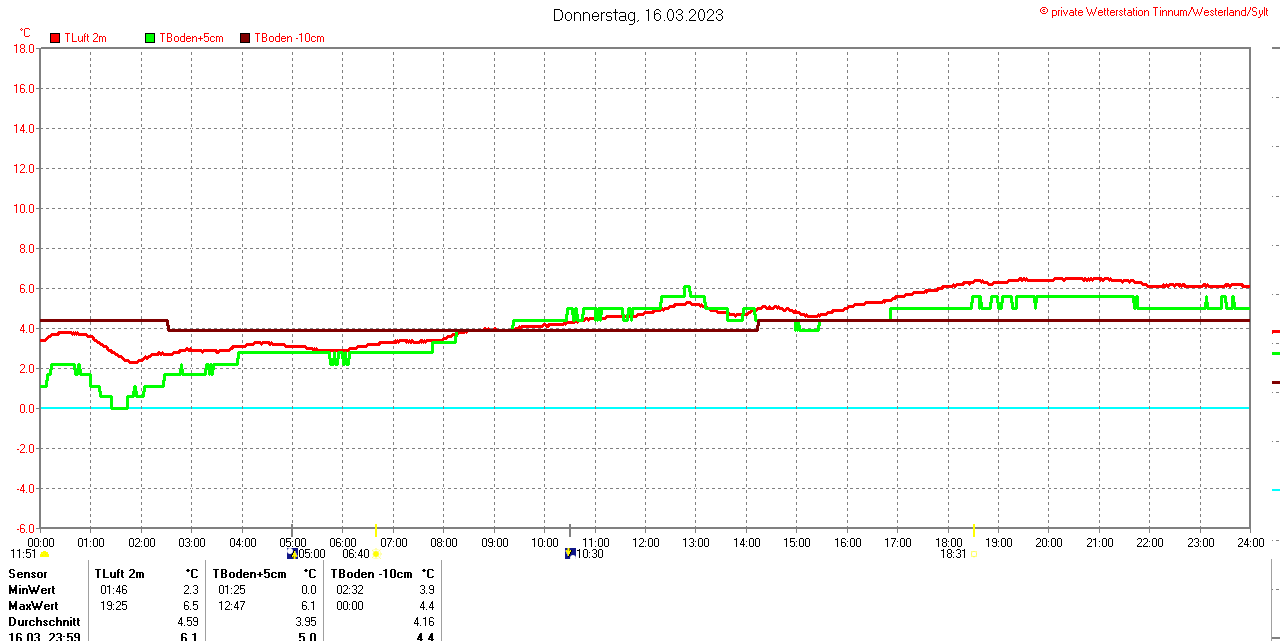Viewport: 1280px width, 641px height.
Task: Click the yellow sunrise marker on the time axis
Action: [x=376, y=530]
